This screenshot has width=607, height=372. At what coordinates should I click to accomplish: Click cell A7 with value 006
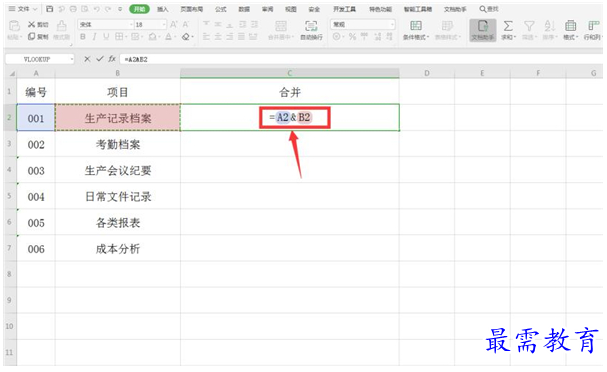coord(36,249)
